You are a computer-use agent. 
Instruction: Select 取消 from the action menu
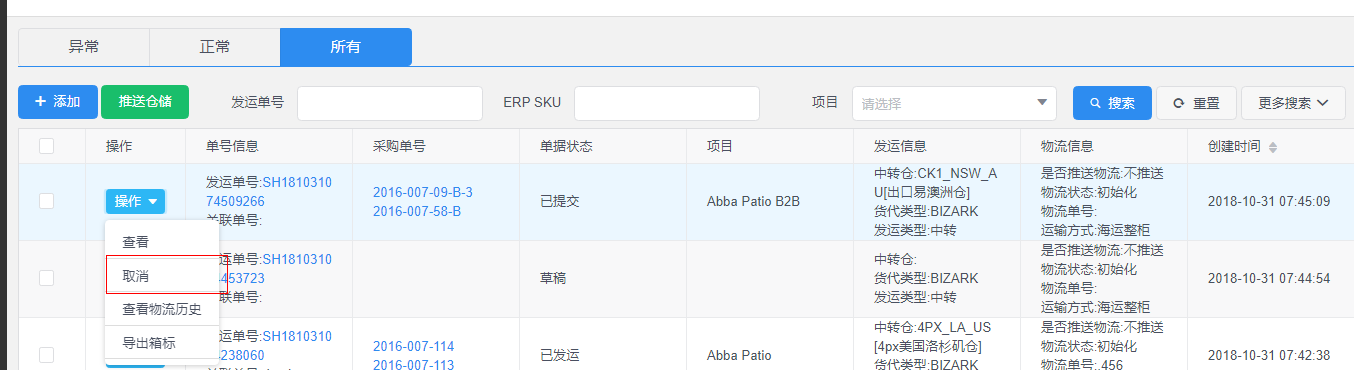pyautogui.click(x=162, y=275)
